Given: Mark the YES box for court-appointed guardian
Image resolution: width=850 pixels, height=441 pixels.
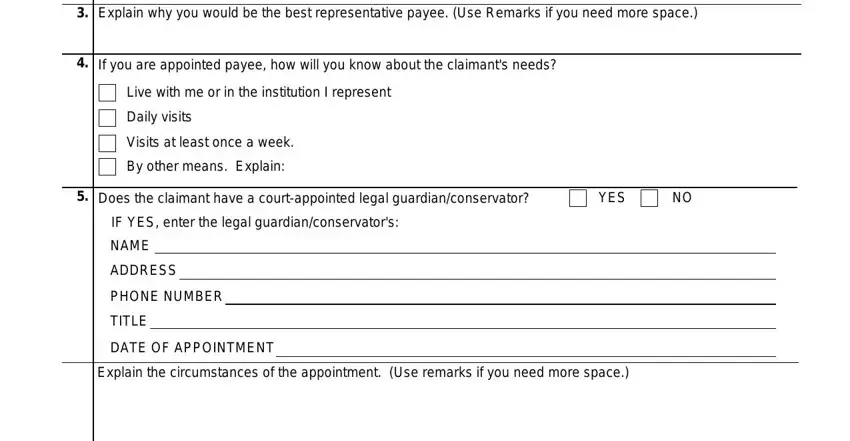Looking at the screenshot, I should coord(578,198).
